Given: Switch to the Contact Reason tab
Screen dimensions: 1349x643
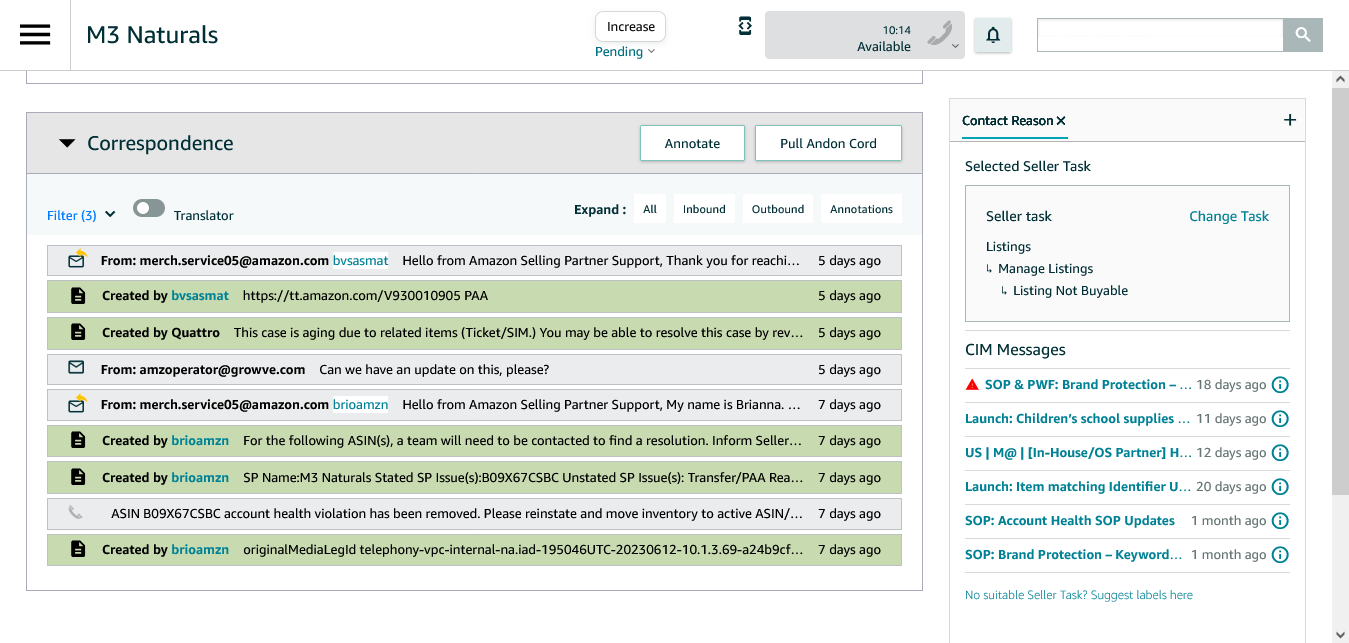Looking at the screenshot, I should (1007, 121).
